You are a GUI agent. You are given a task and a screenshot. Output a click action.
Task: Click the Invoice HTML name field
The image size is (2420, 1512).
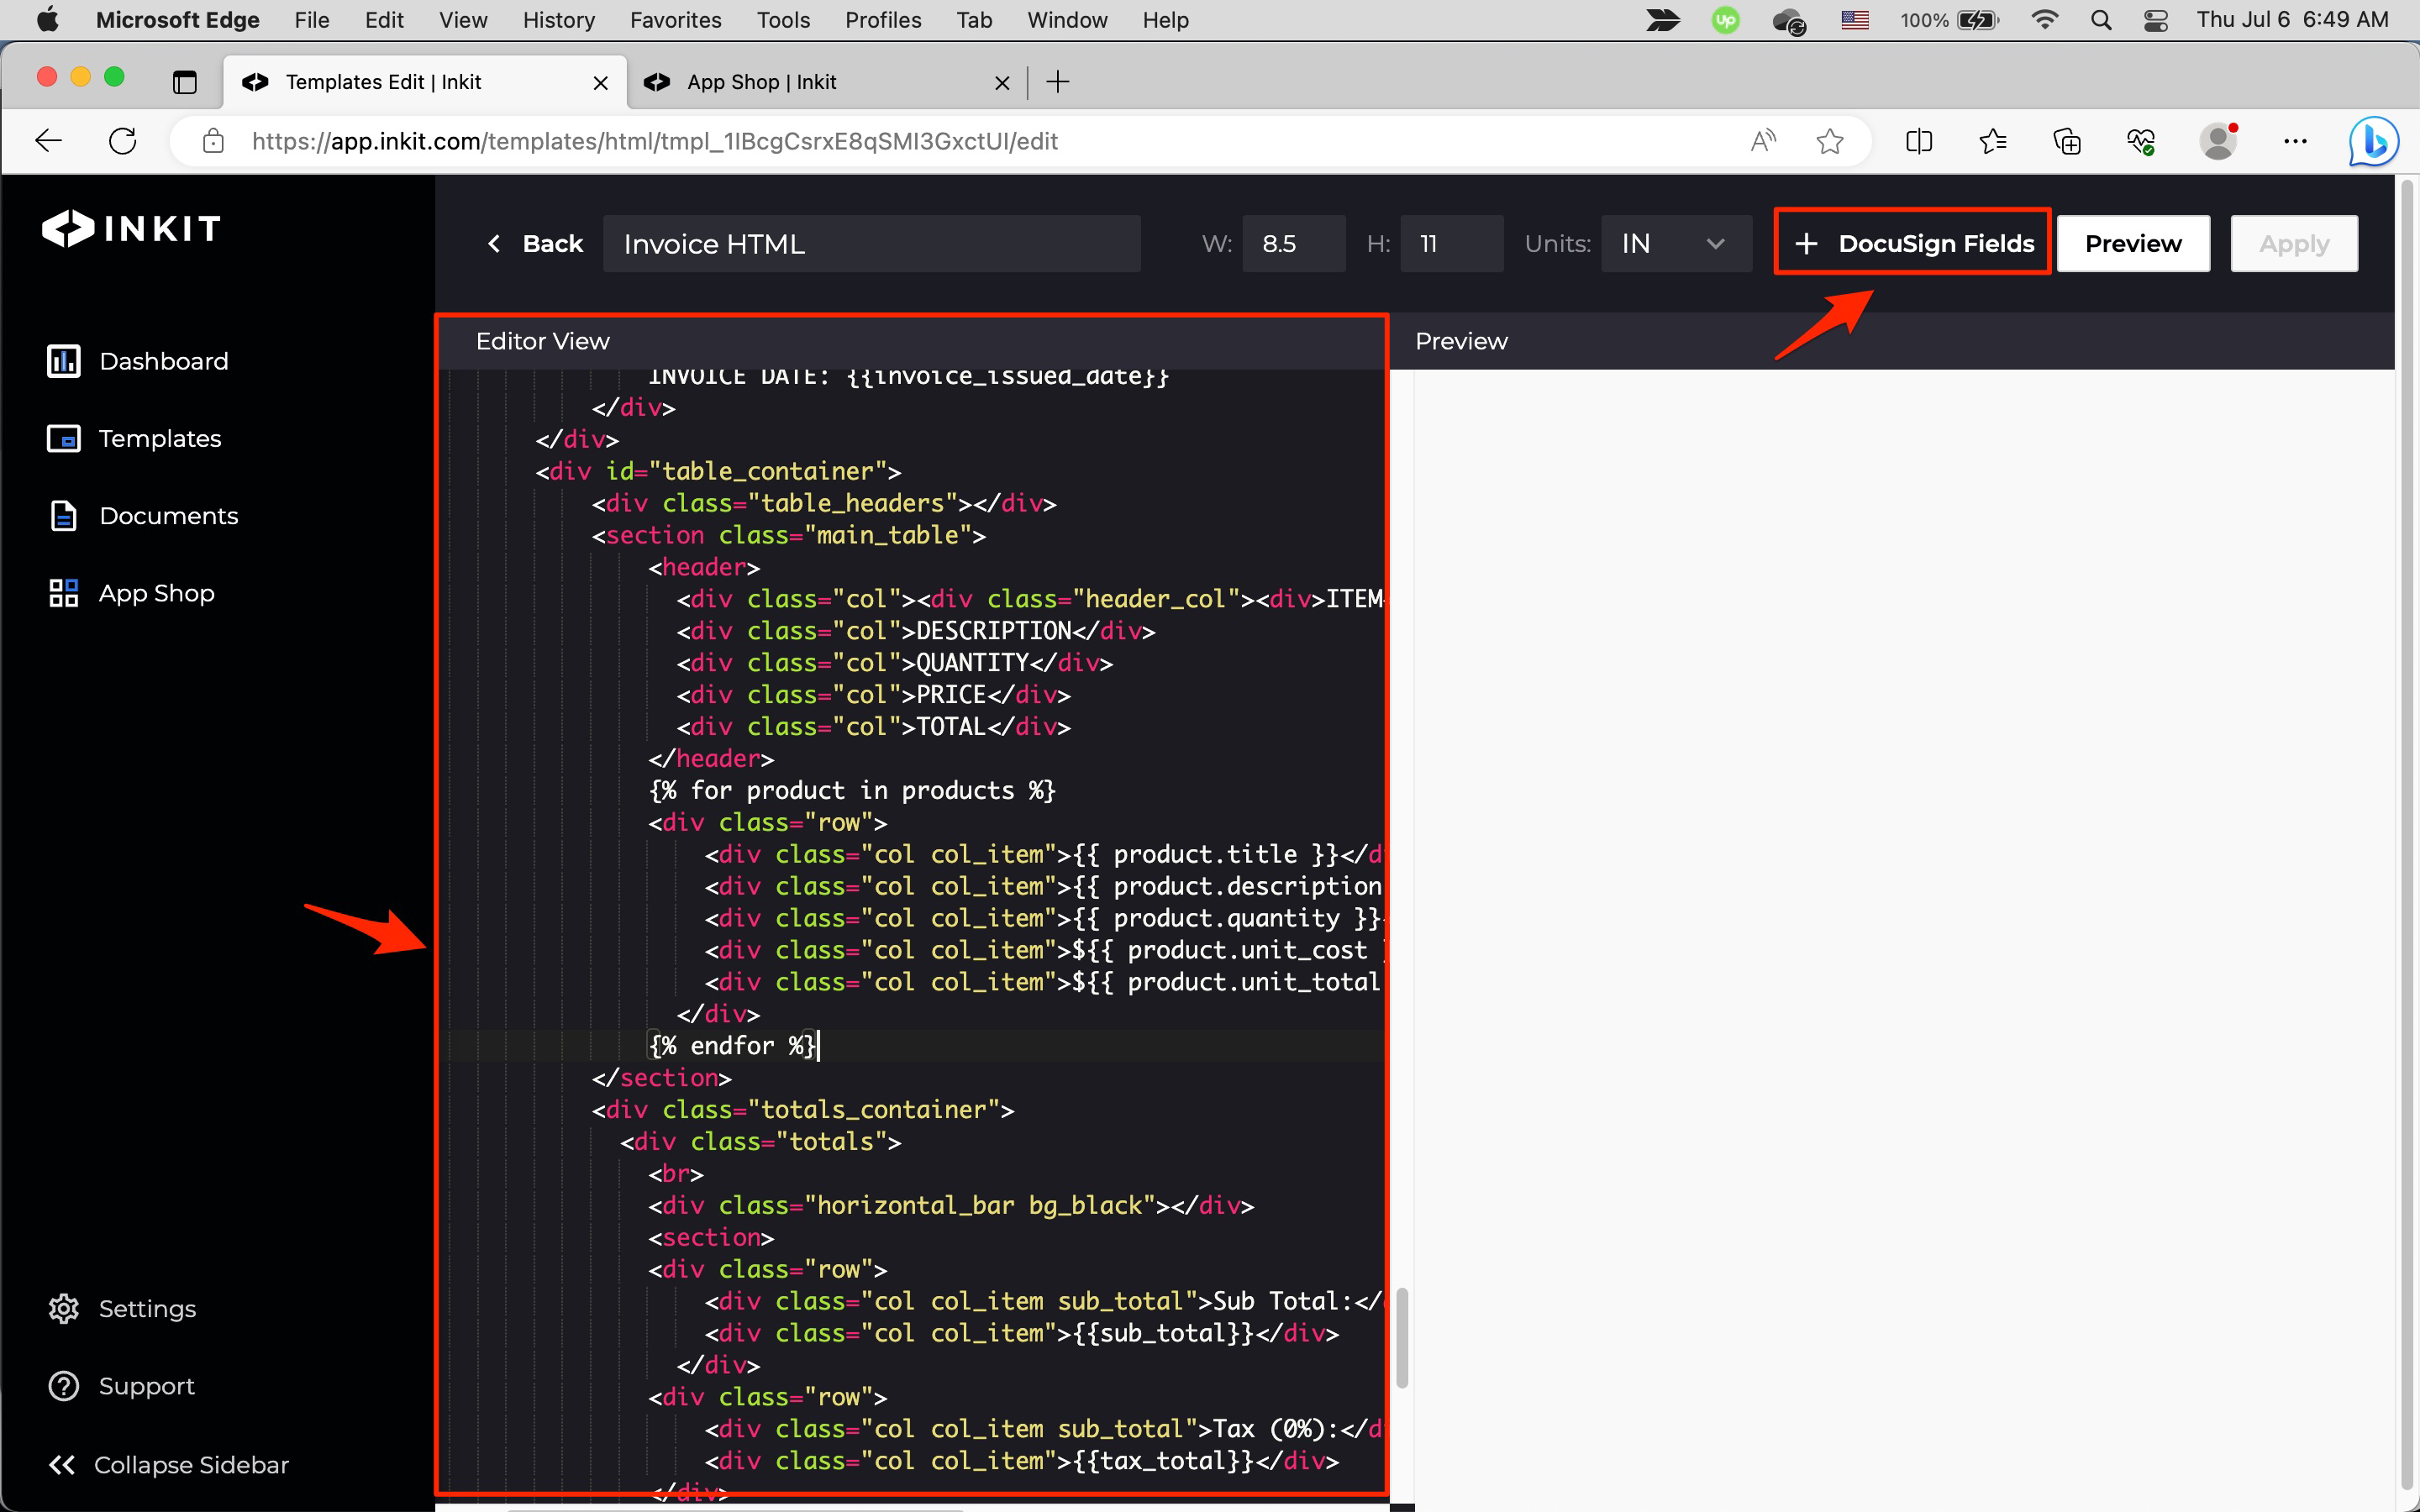point(870,243)
